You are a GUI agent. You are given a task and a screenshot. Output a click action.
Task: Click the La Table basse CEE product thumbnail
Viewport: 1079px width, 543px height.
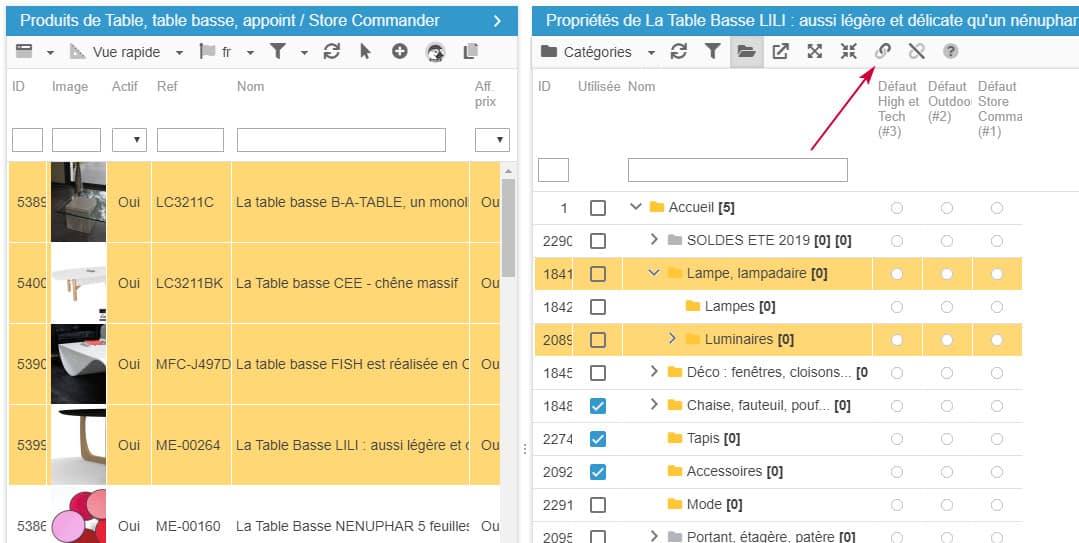pyautogui.click(x=78, y=283)
